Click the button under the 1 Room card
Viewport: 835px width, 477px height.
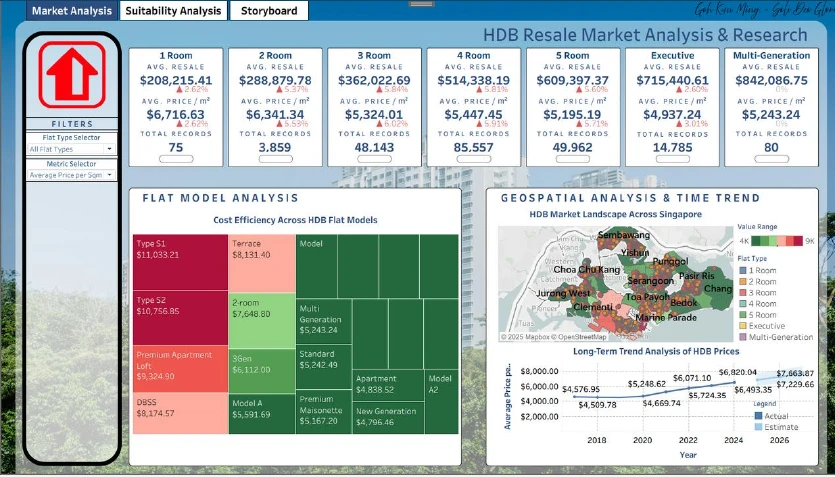pyautogui.click(x=176, y=159)
